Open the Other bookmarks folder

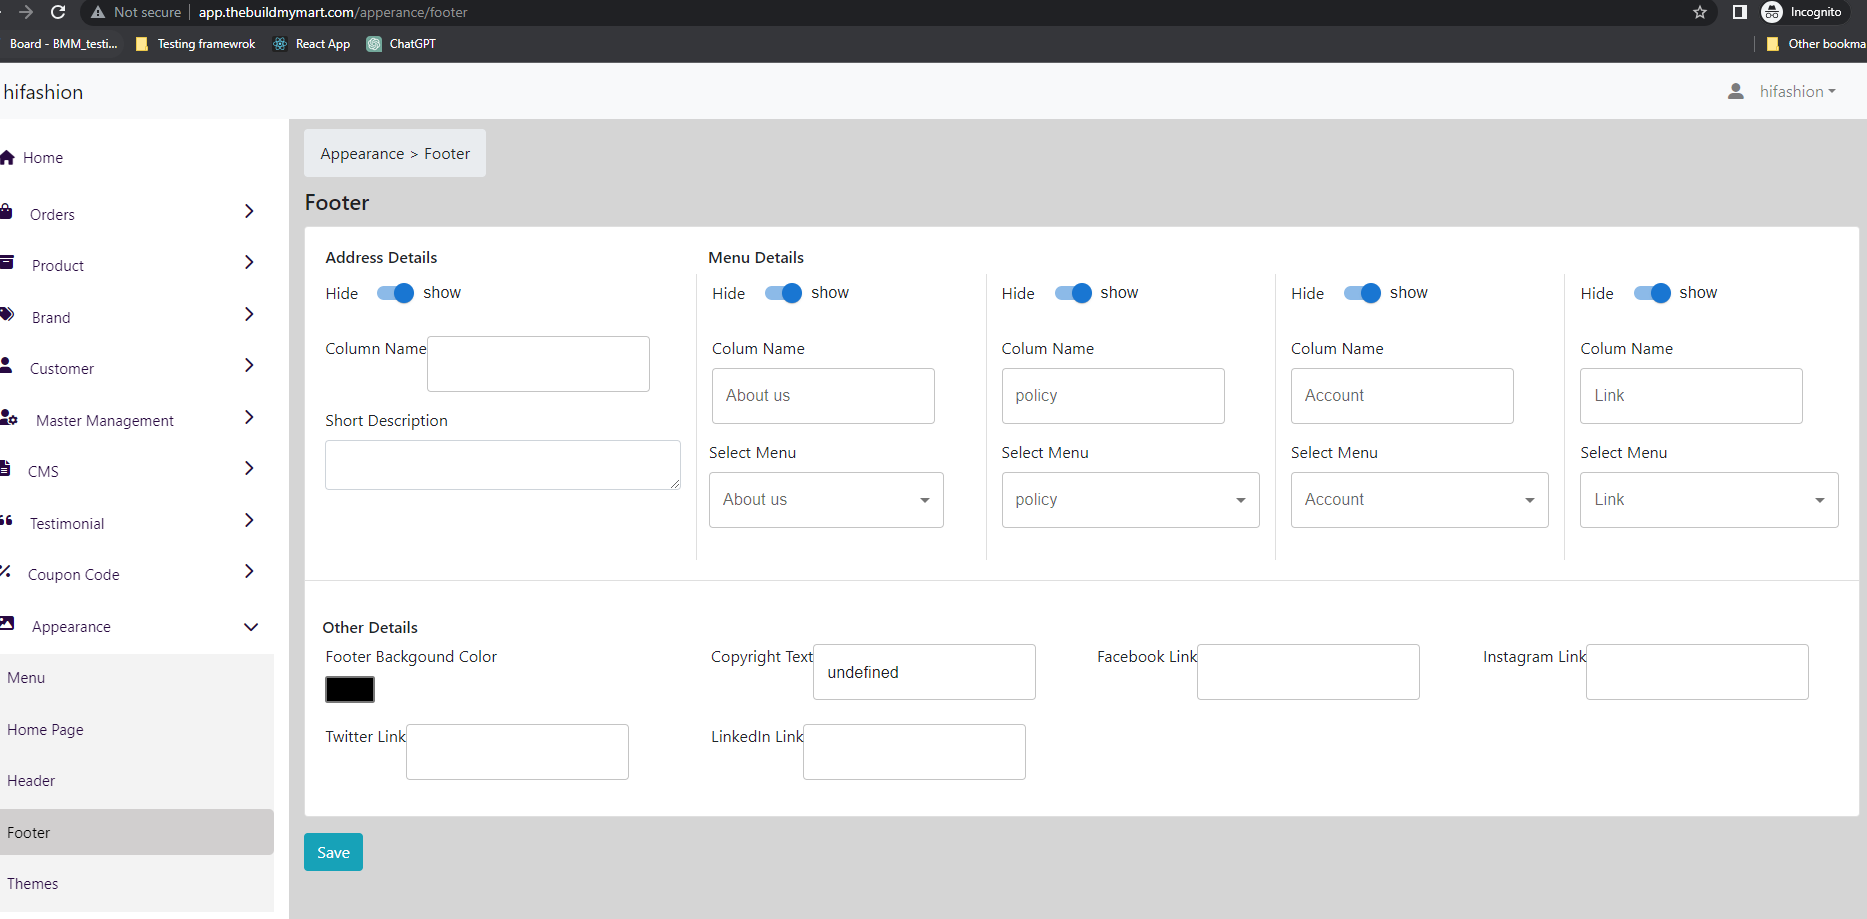pyautogui.click(x=1815, y=44)
